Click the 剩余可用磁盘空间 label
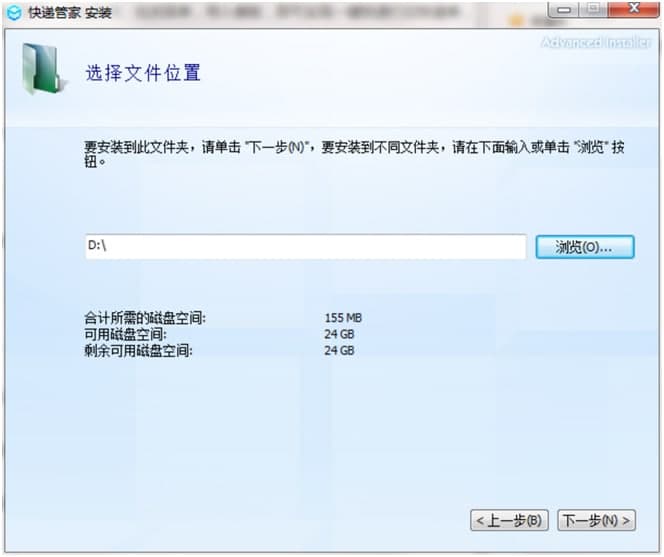This screenshot has width=664, height=557. [138, 350]
